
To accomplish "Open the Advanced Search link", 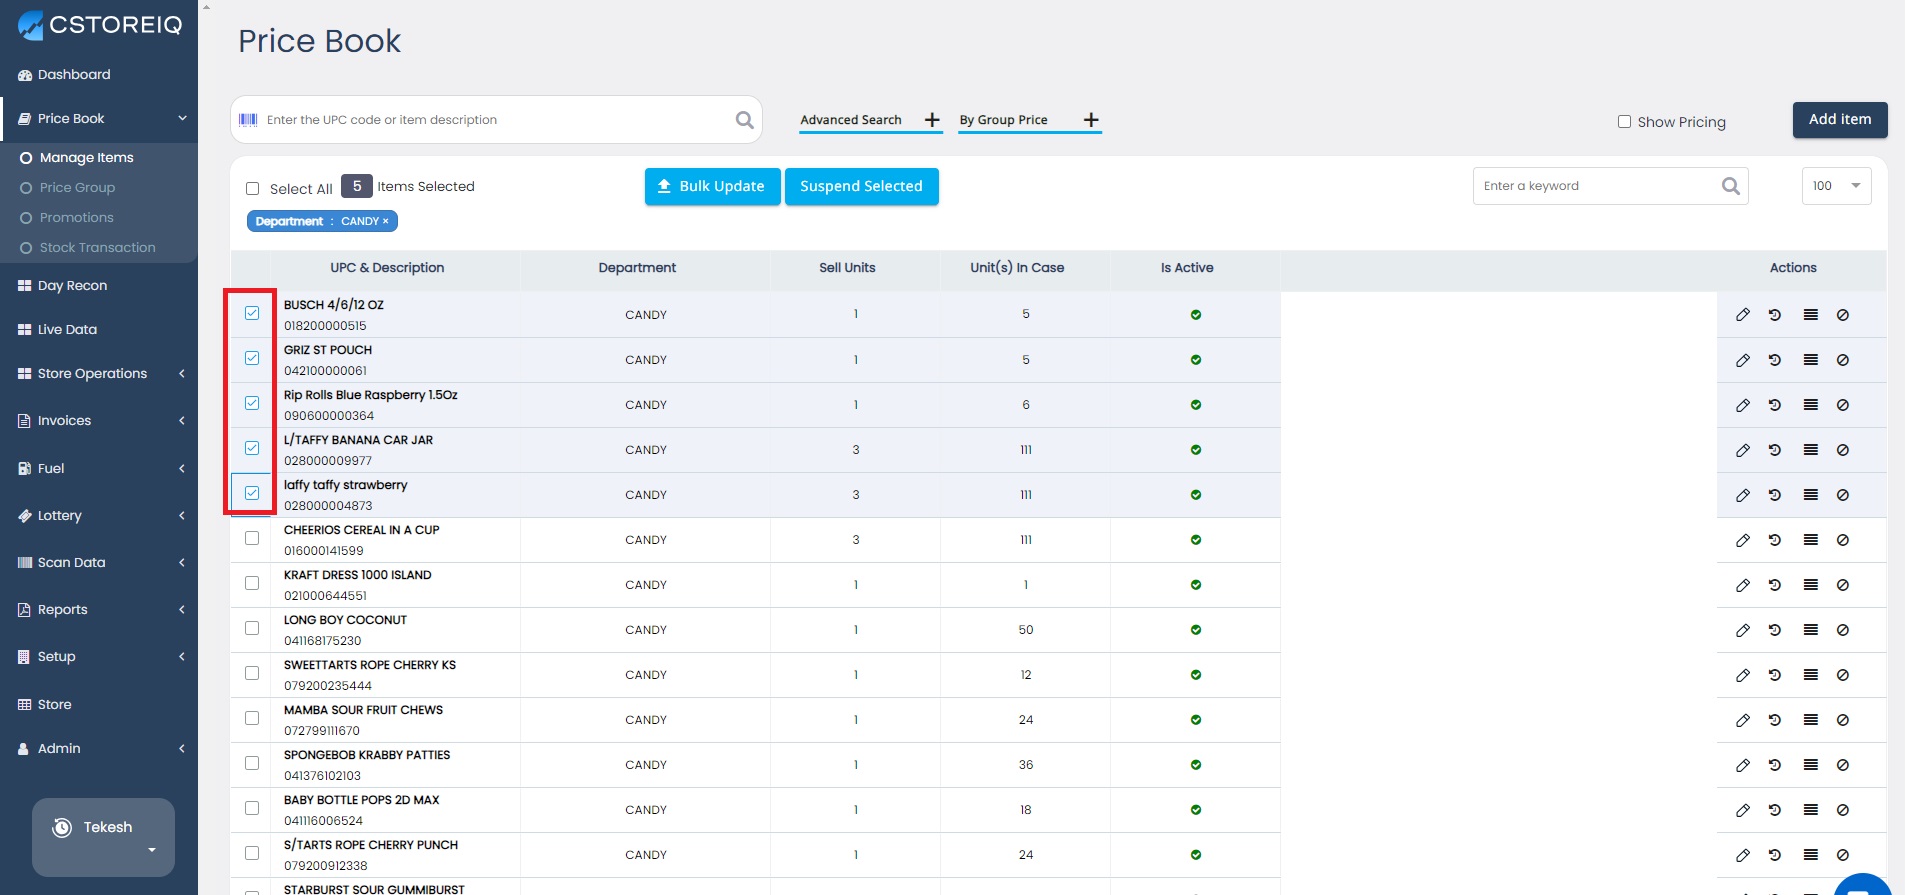I will point(851,120).
